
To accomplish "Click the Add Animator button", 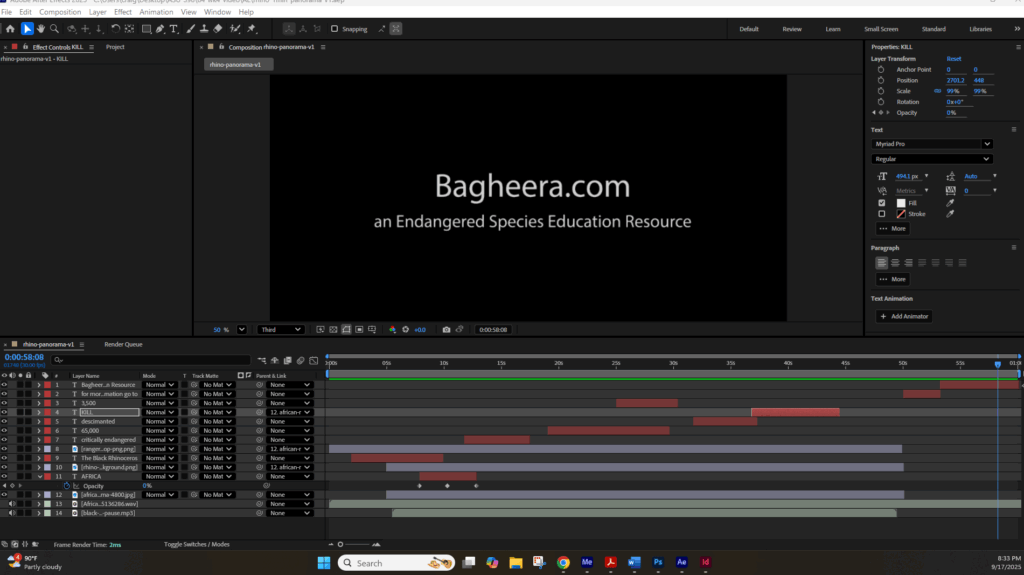I will point(903,316).
